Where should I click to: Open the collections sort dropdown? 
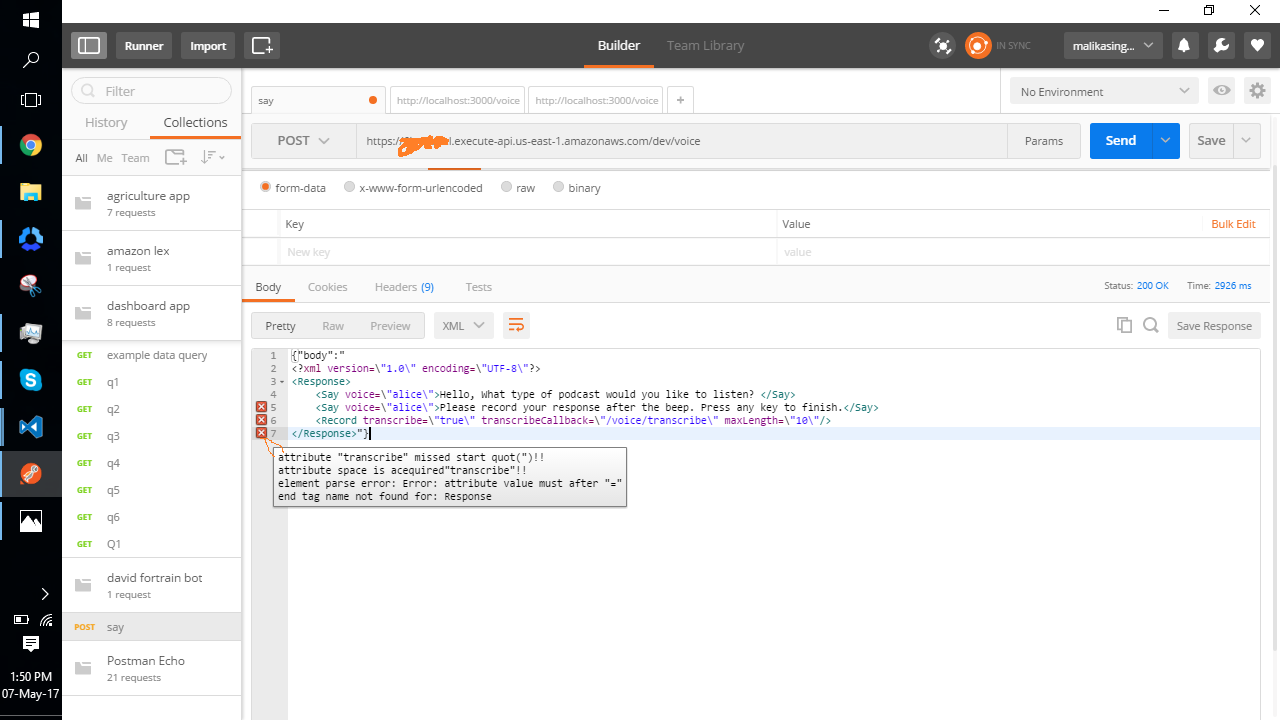point(212,157)
